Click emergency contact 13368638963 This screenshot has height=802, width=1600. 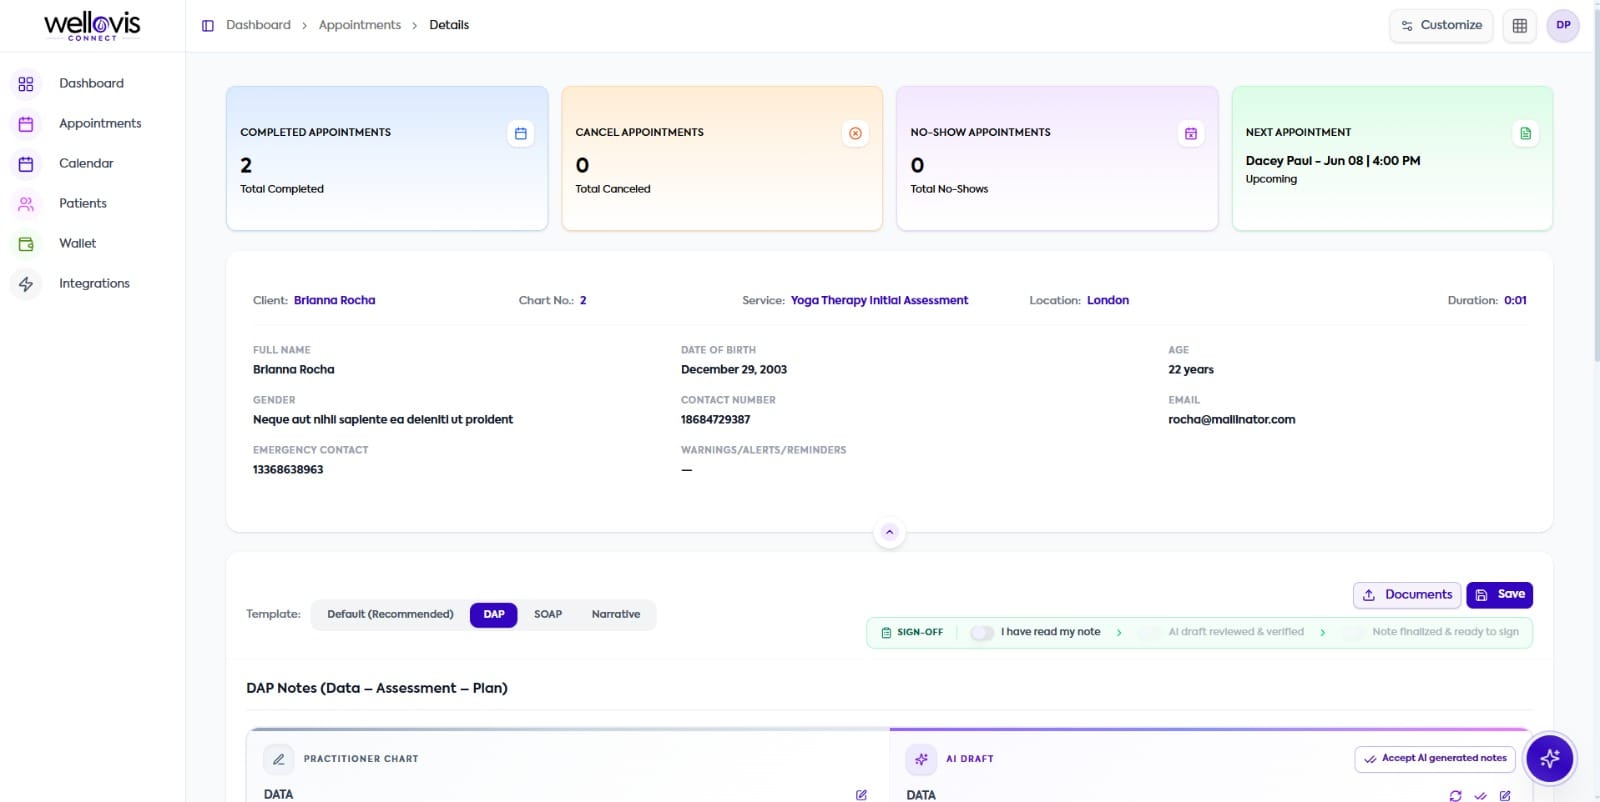288,470
